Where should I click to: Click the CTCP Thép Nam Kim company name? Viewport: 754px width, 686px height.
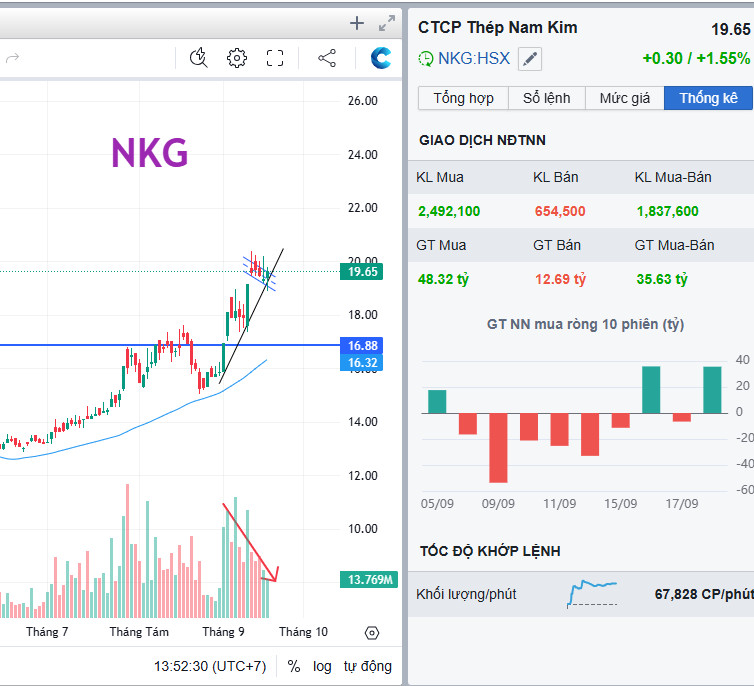point(498,27)
